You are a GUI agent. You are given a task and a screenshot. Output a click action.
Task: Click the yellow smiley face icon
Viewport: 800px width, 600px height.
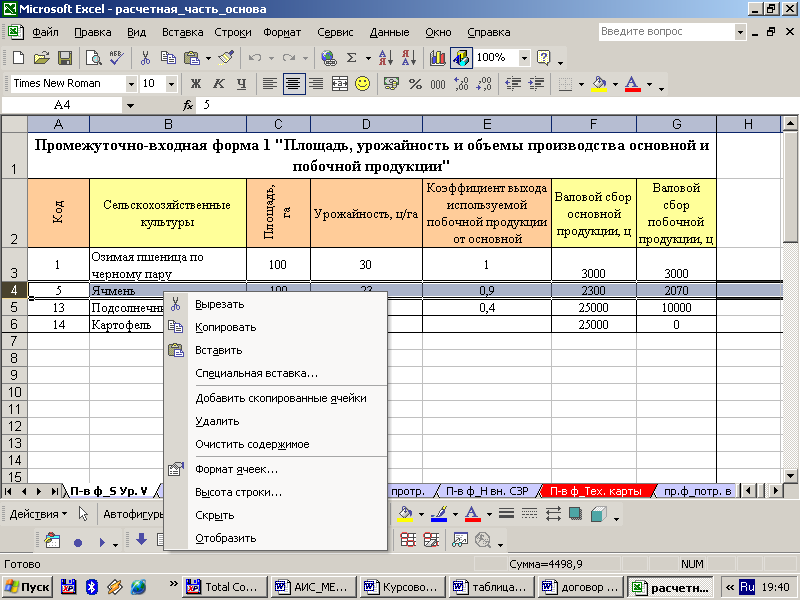(363, 84)
